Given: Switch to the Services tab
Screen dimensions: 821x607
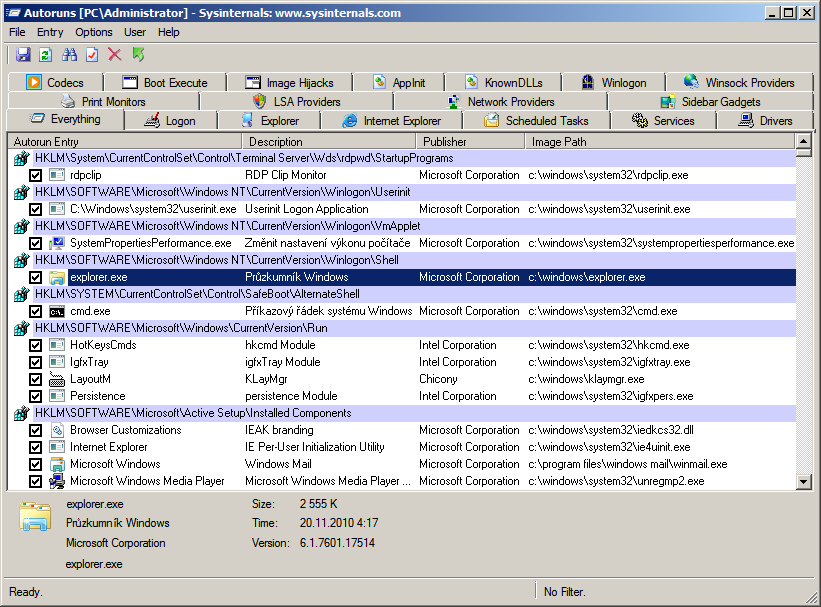Looking at the screenshot, I should pyautogui.click(x=663, y=121).
